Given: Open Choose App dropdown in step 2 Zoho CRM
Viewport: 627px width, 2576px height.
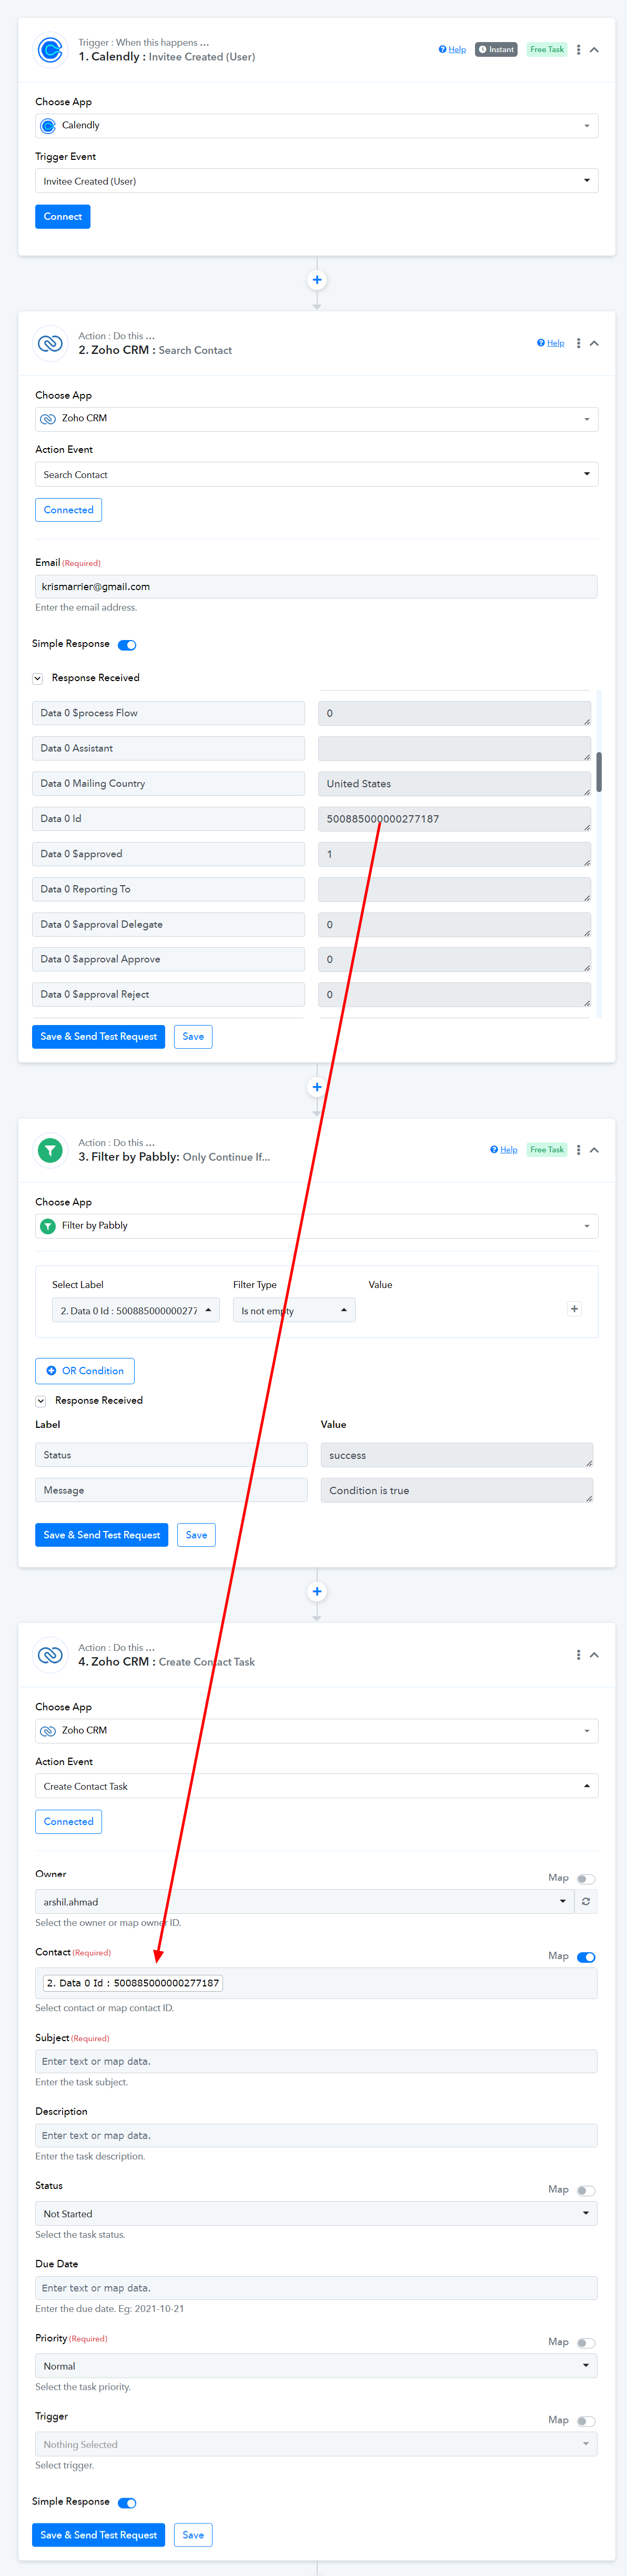Looking at the screenshot, I should (x=317, y=419).
